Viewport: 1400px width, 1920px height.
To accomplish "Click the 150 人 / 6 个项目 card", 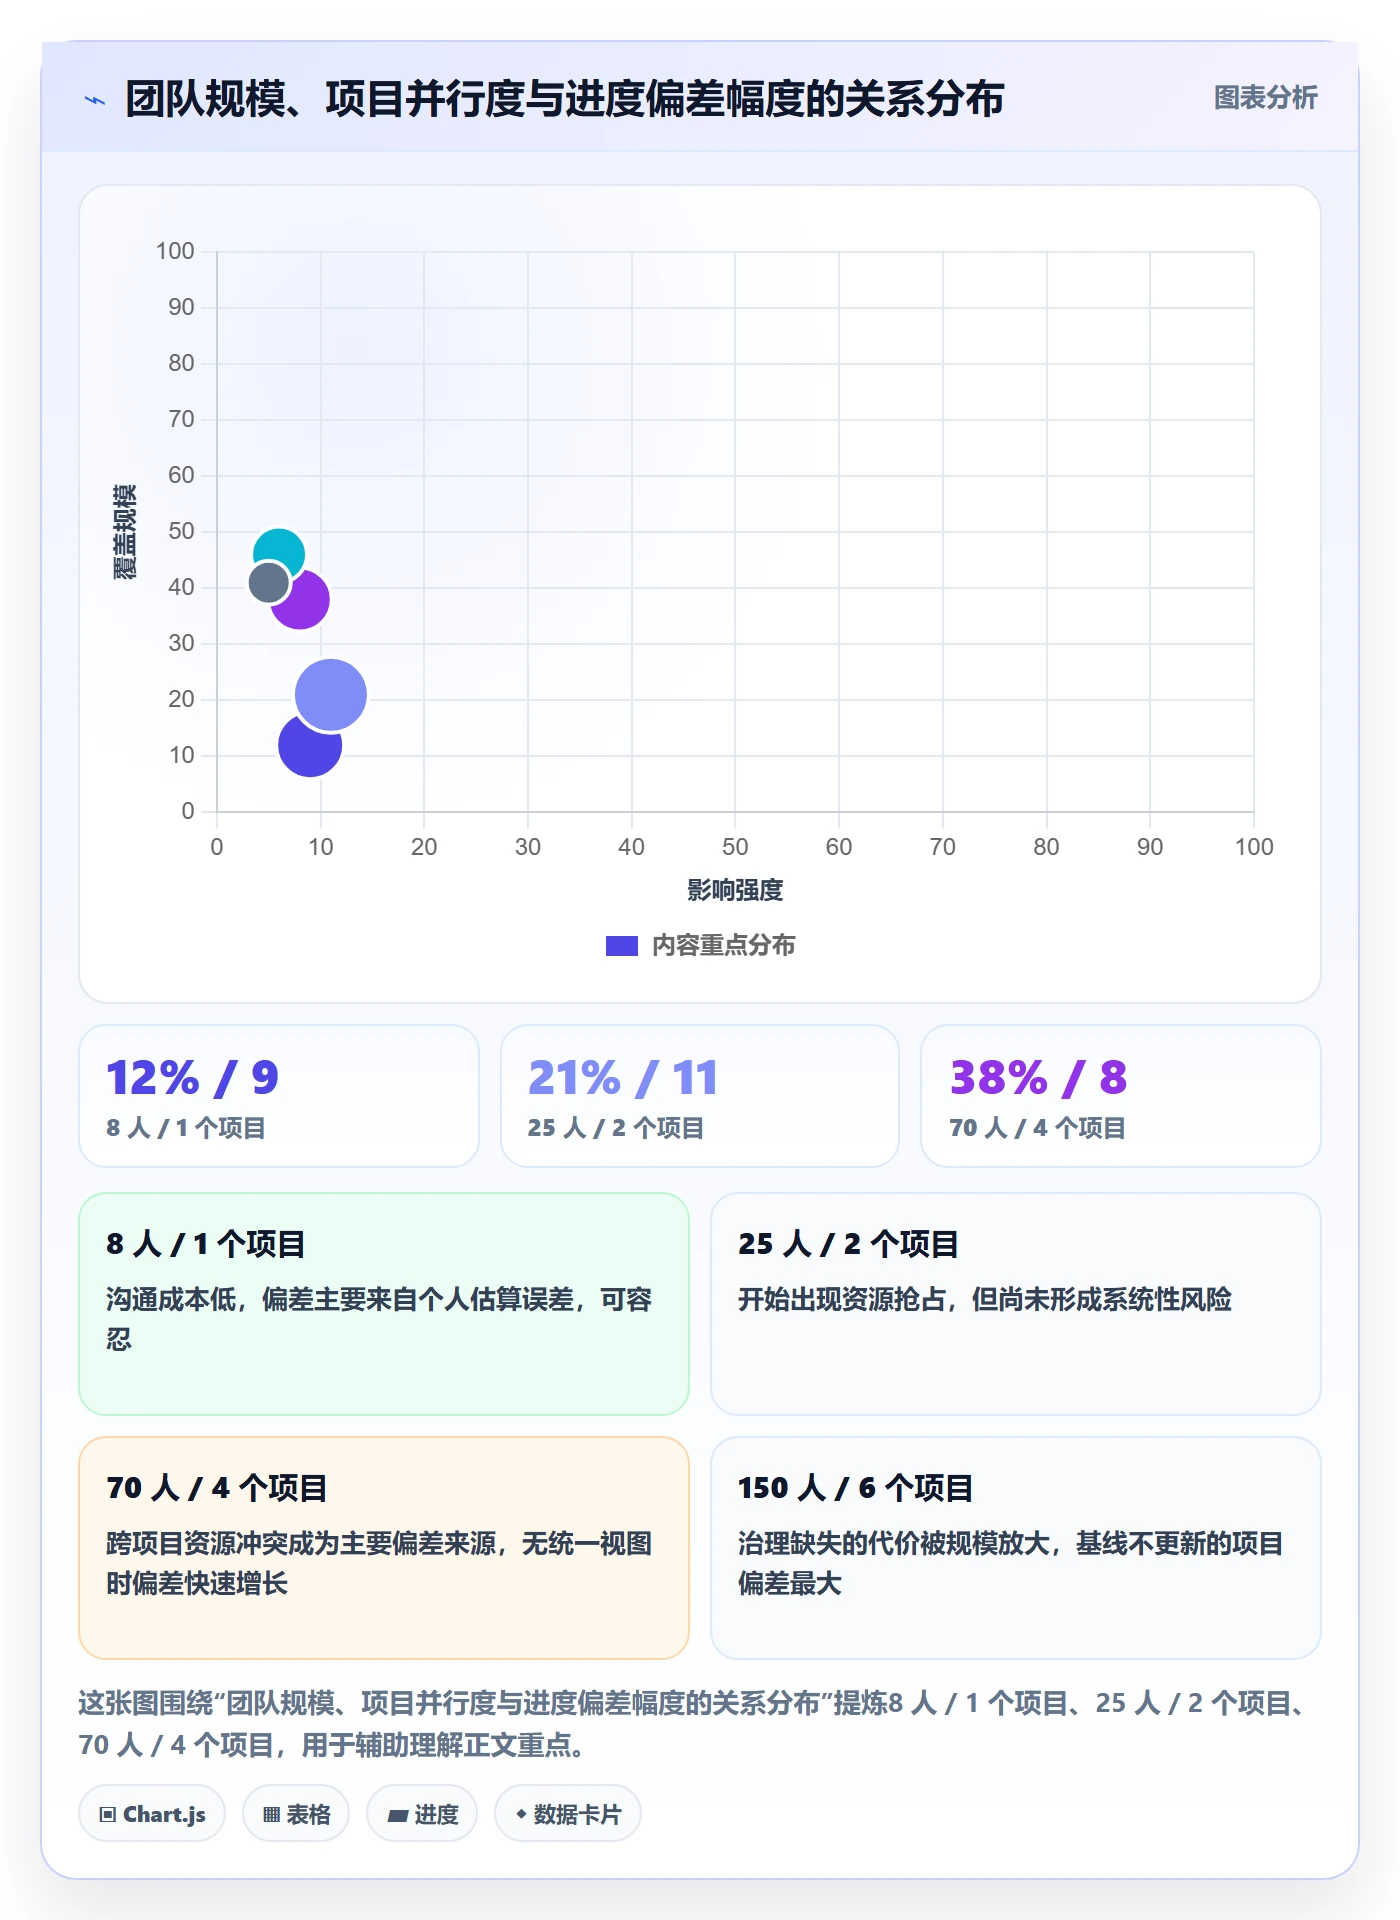I will 1016,1548.
